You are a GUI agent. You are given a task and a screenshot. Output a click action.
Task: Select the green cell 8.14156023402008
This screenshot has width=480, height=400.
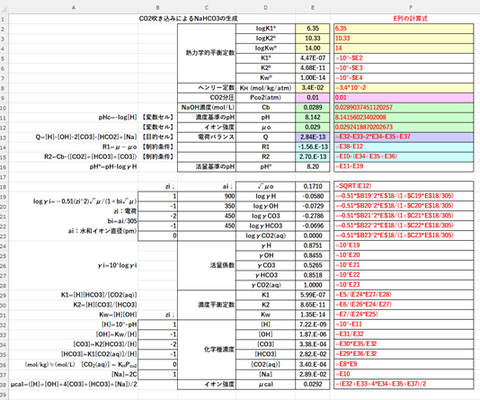tap(404, 117)
